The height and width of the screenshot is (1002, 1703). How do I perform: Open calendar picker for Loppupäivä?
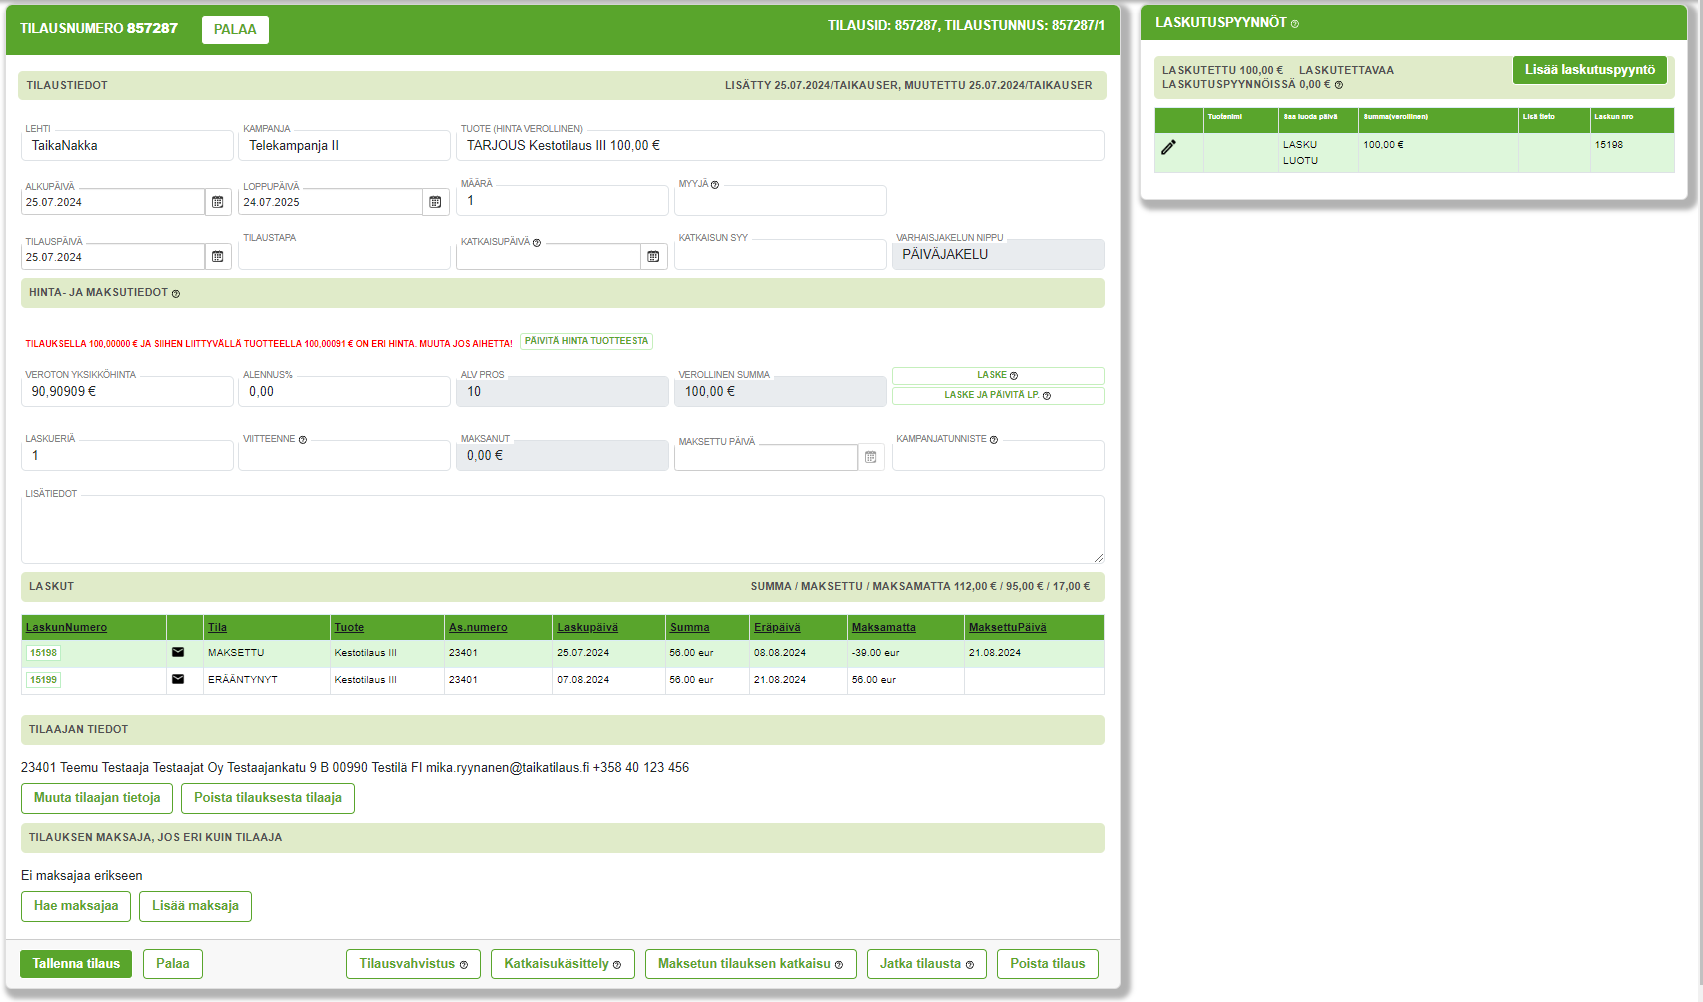pyautogui.click(x=435, y=202)
